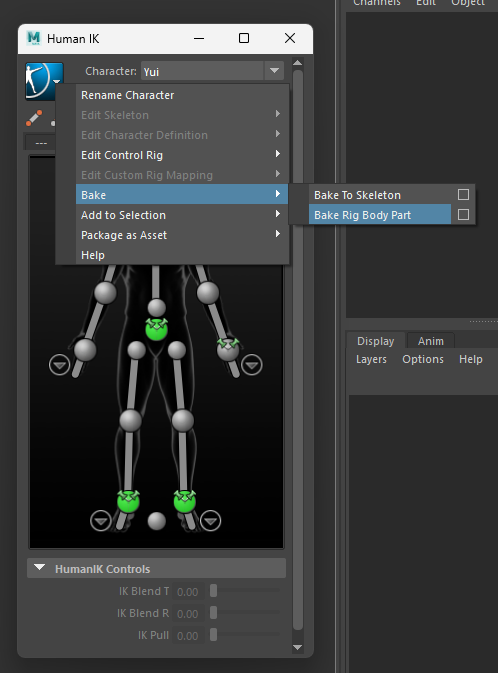The width and height of the screenshot is (498, 673).
Task: Open the Options menu in layer editor
Action: coord(423,359)
